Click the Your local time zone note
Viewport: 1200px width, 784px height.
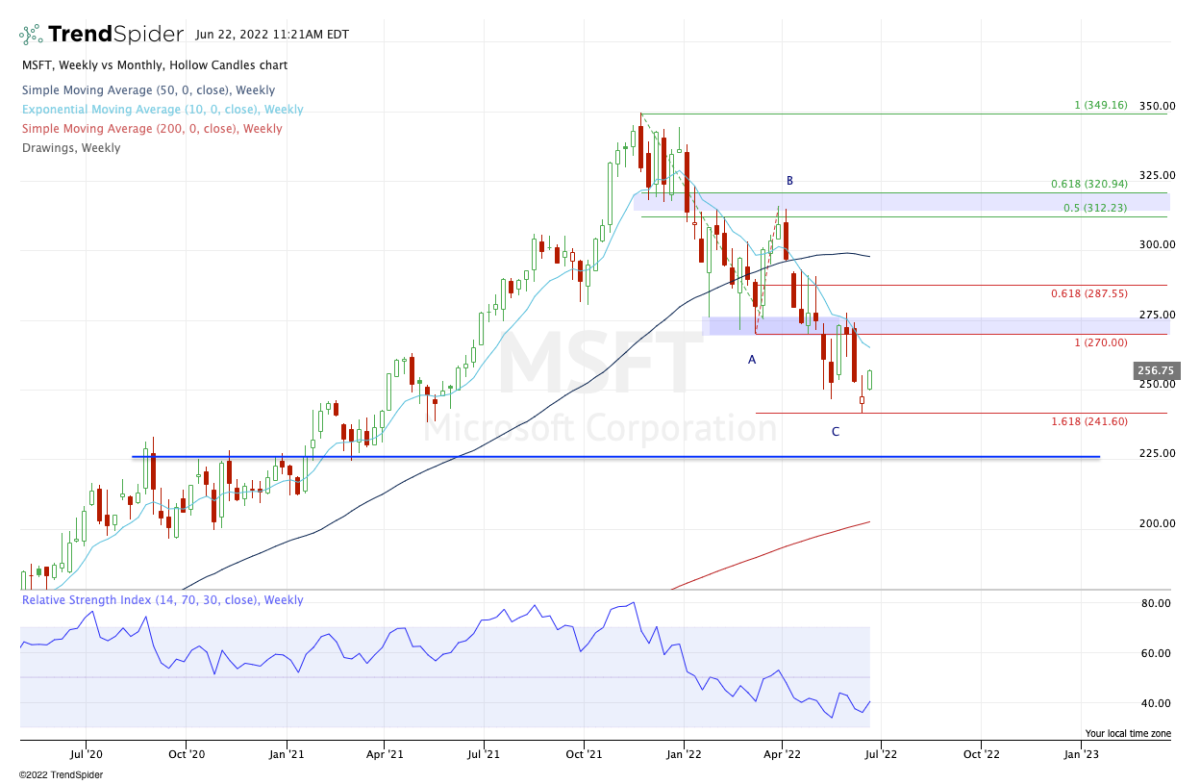[x=1128, y=733]
